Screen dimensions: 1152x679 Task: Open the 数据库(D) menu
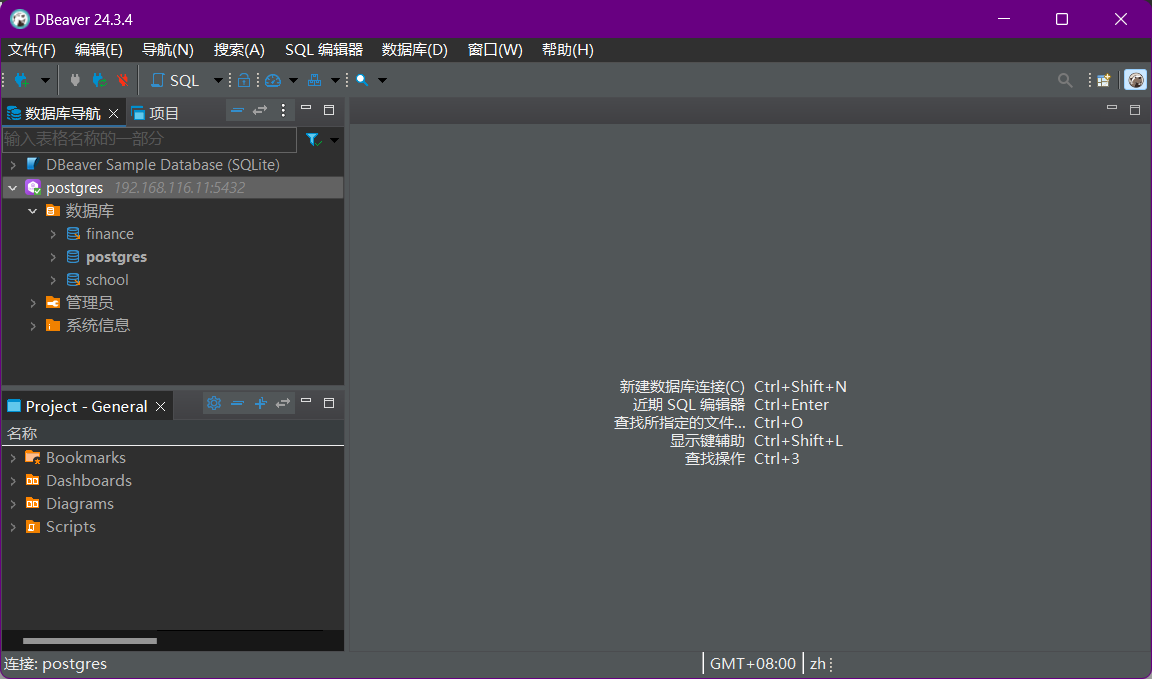(x=414, y=50)
